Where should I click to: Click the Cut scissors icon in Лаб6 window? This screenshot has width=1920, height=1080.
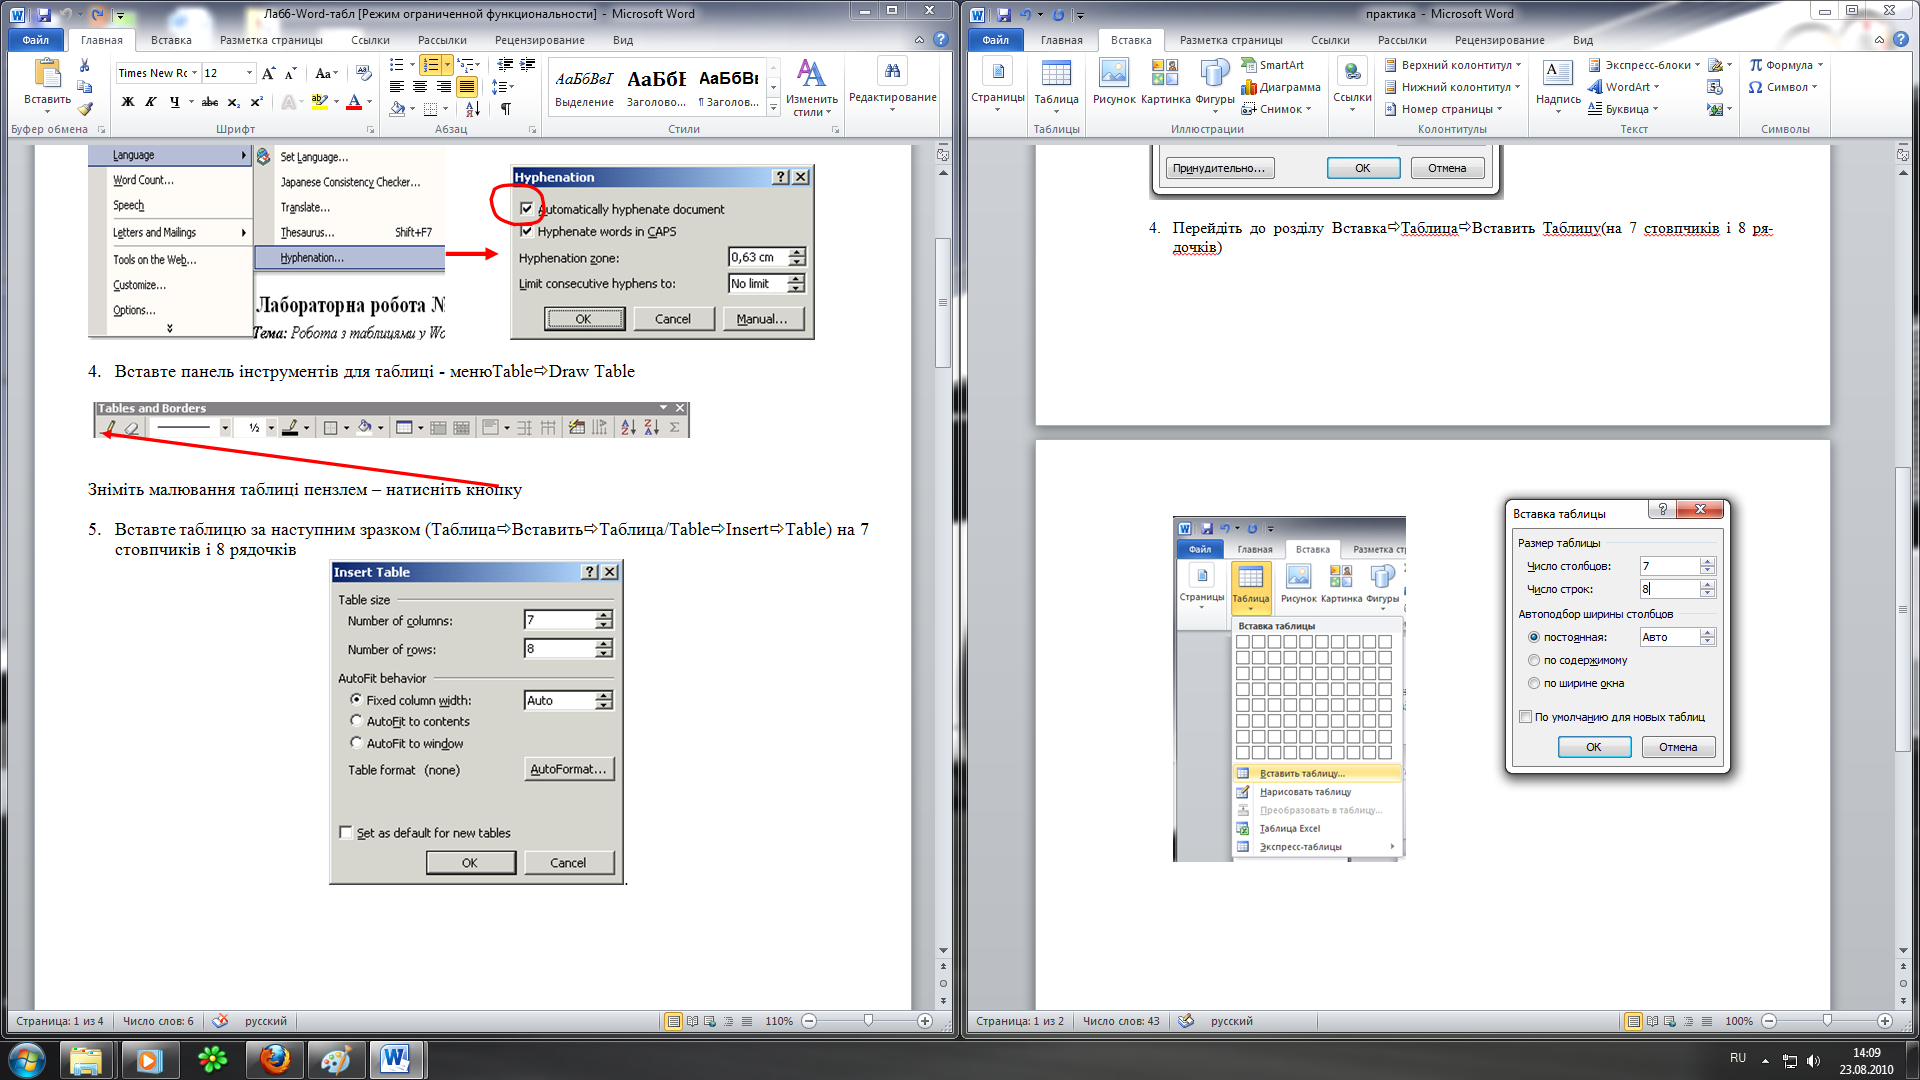85,66
